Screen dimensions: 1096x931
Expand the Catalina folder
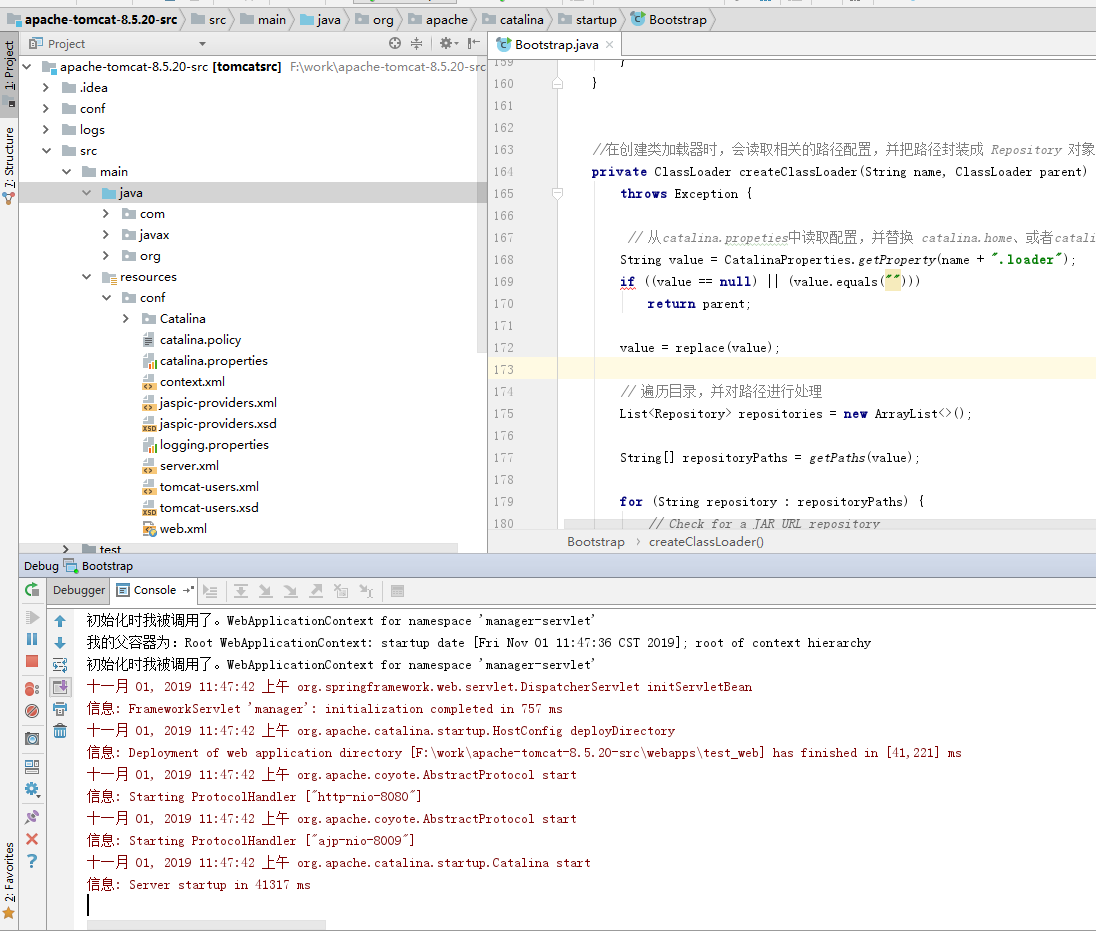(126, 319)
